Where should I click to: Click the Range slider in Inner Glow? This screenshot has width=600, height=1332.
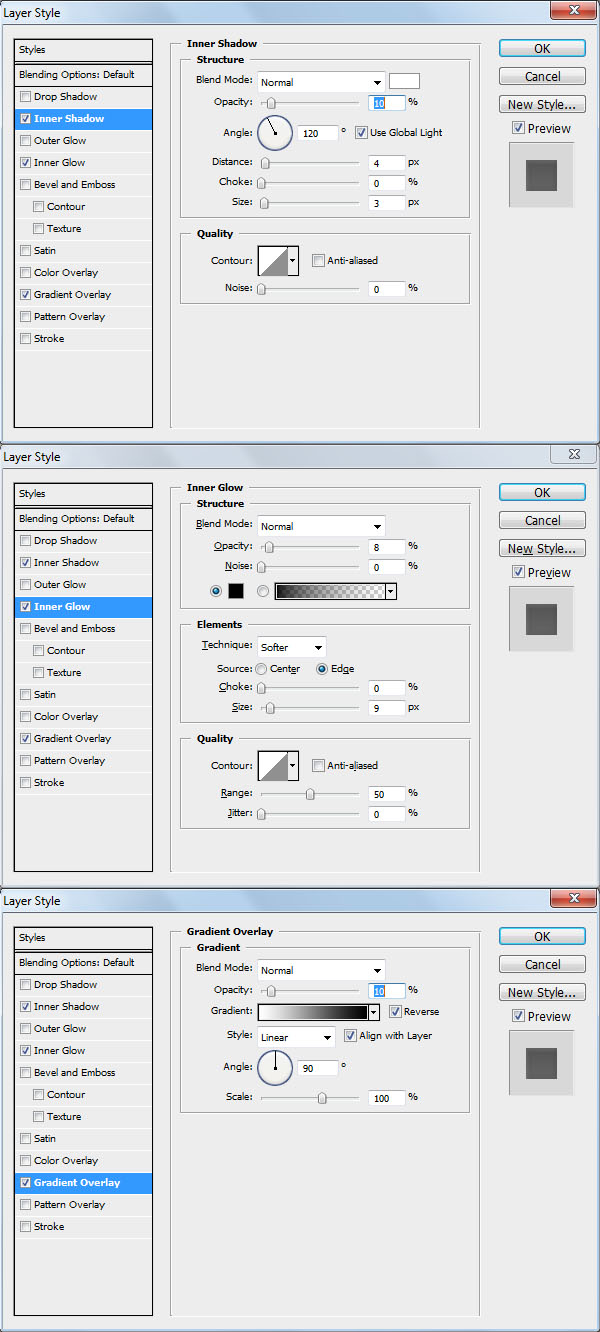[x=310, y=794]
